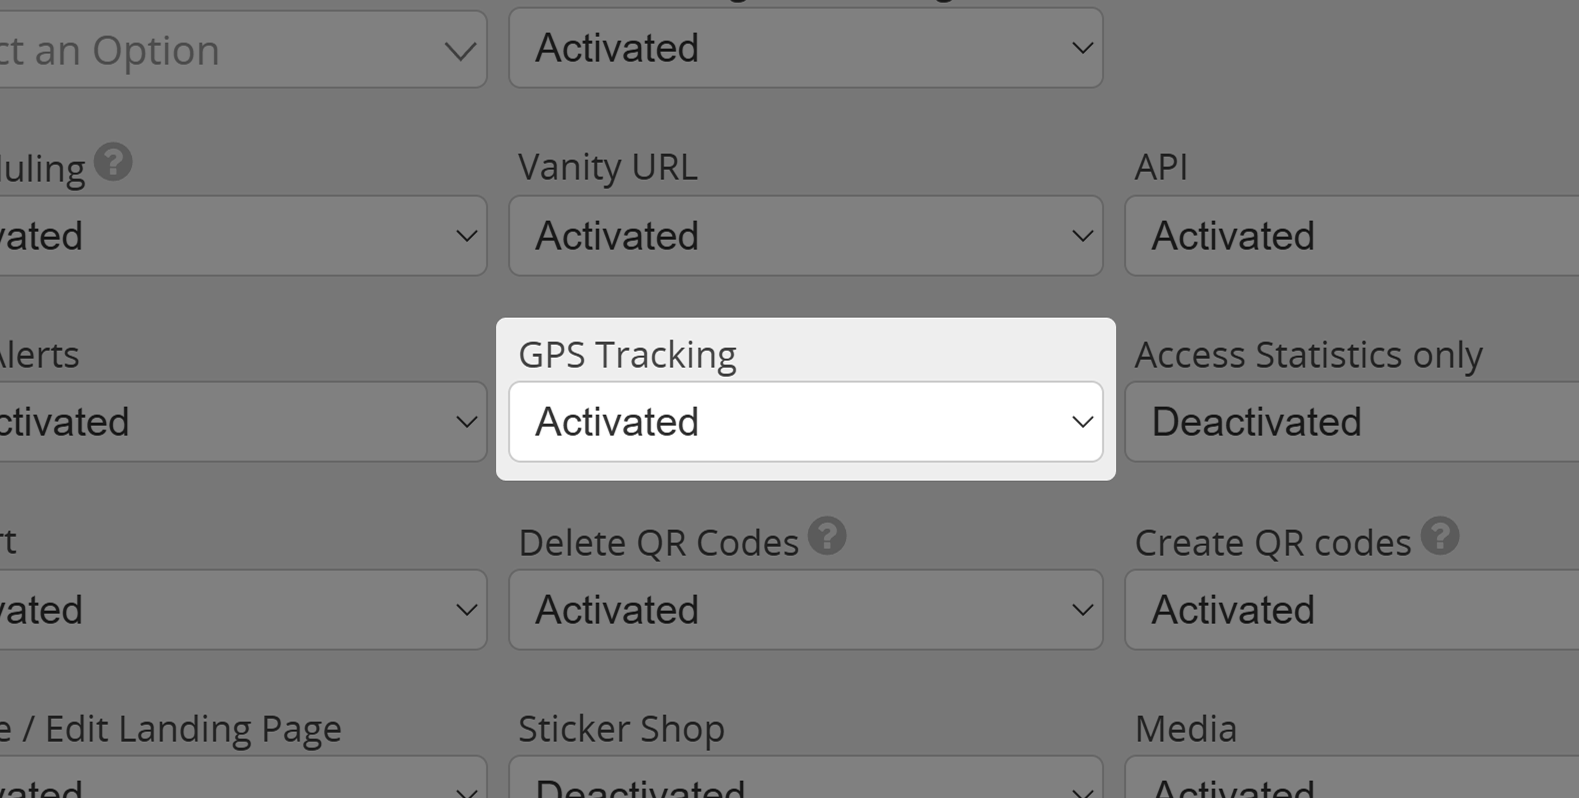Open the Activated dropdown above Vanity URL
Viewport: 1579px width, 798px height.
click(x=805, y=48)
